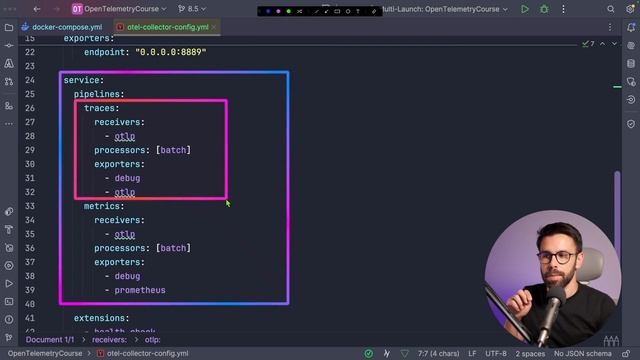Open more run actions menu

pyautogui.click(x=563, y=9)
